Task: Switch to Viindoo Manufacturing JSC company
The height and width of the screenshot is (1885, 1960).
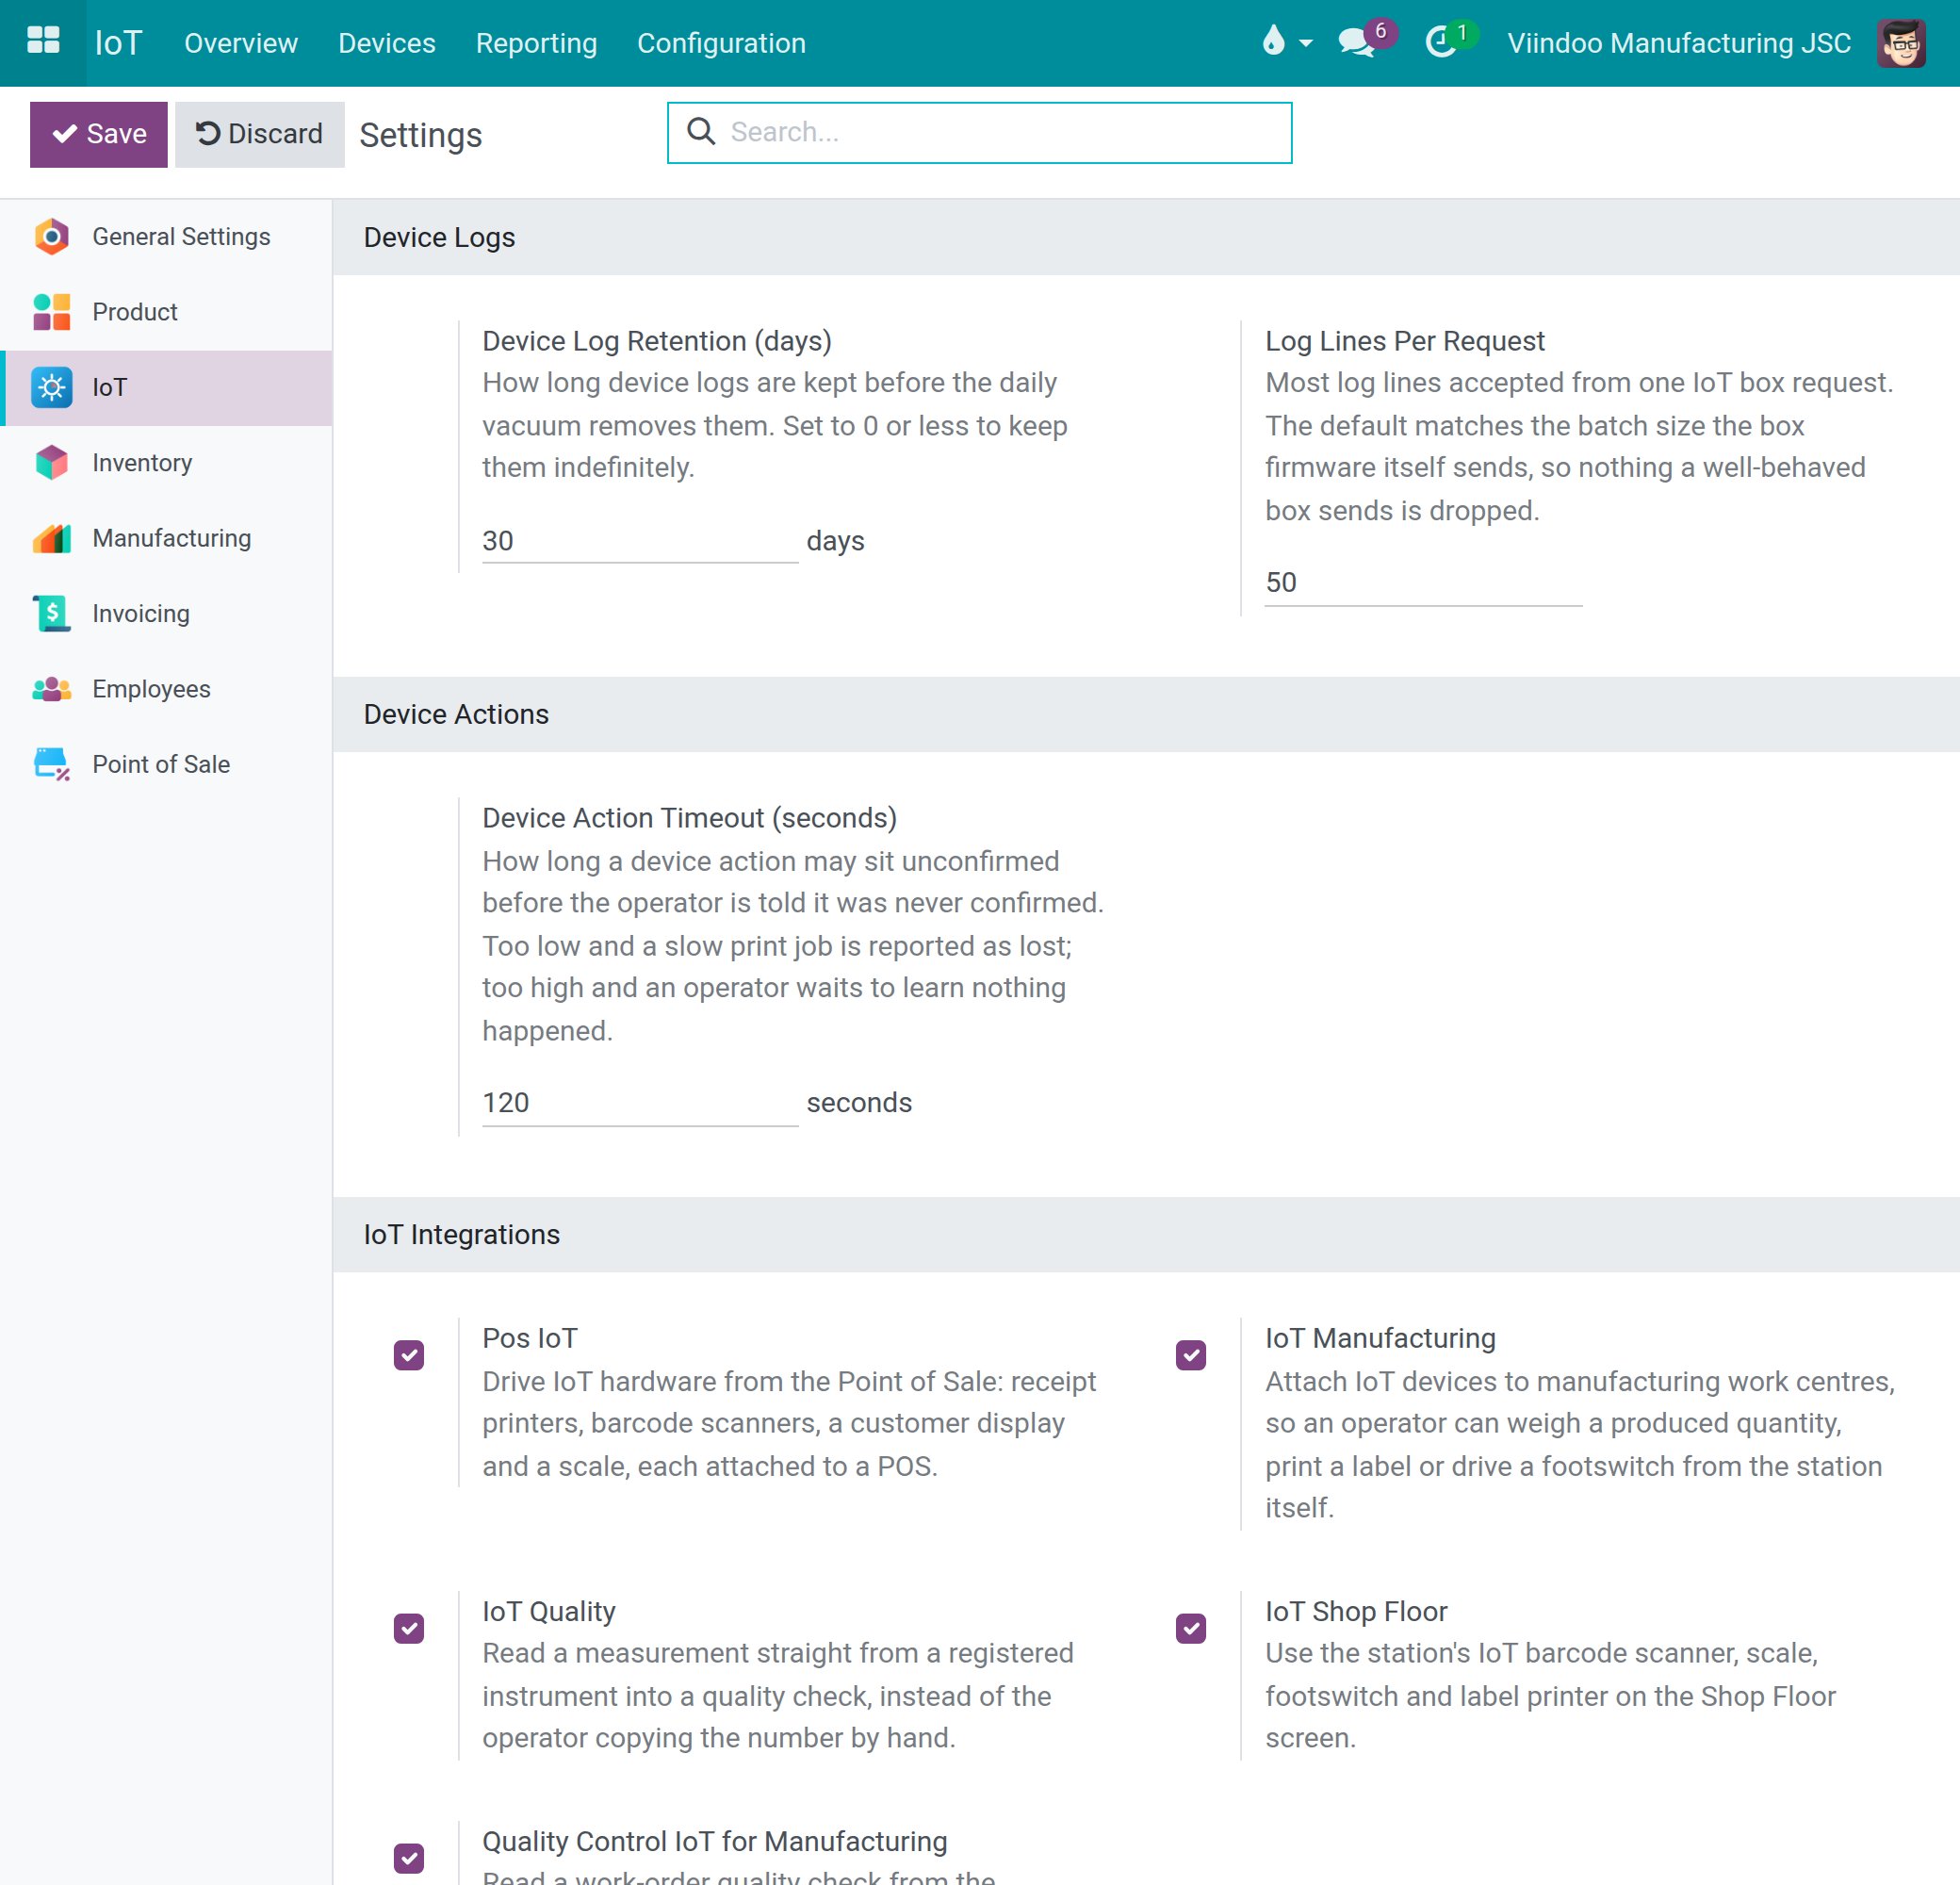Action: click(1679, 43)
